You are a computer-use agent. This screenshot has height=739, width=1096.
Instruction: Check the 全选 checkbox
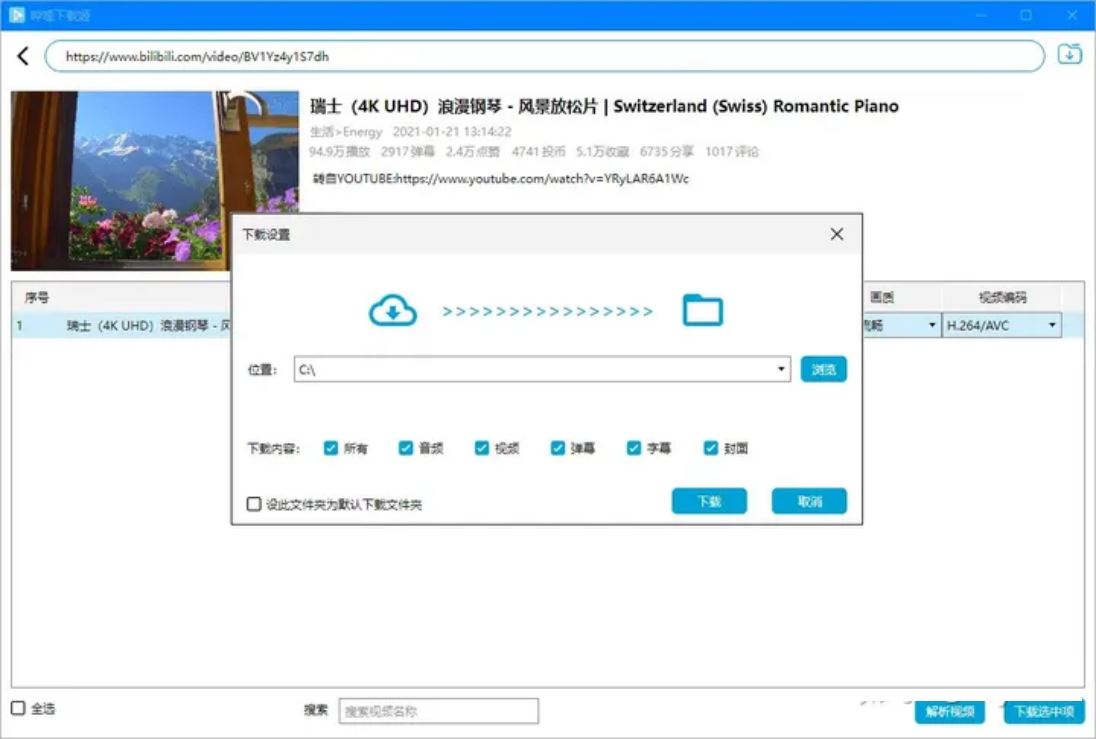click(18, 708)
